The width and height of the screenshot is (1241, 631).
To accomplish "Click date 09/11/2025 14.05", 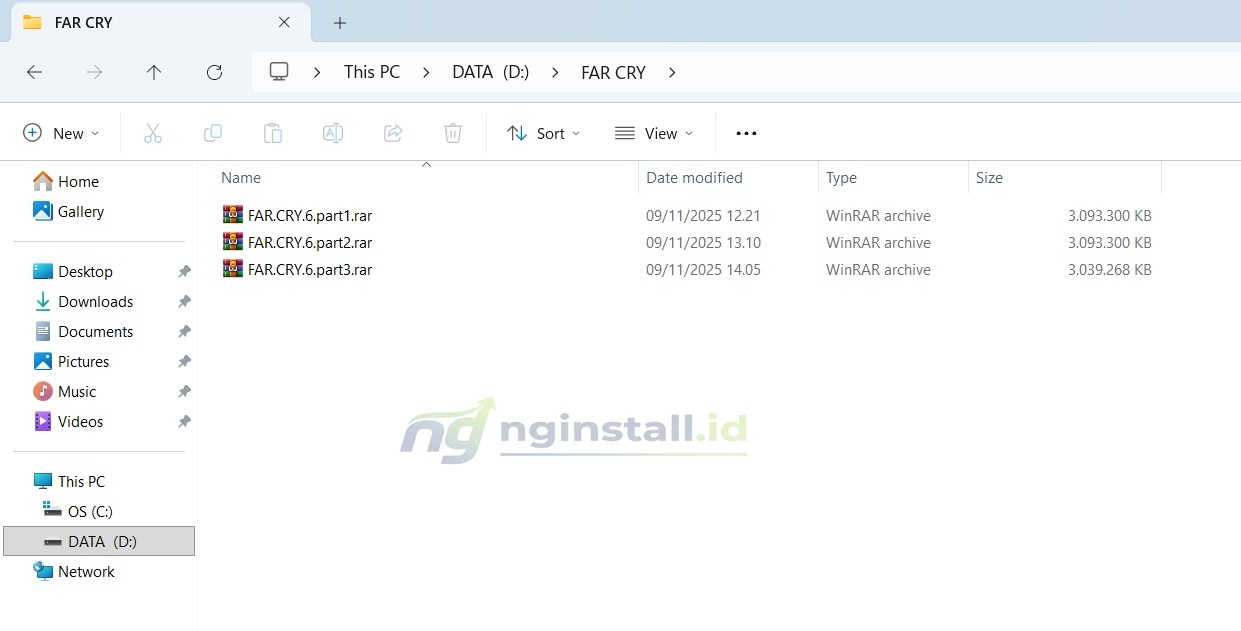I will [703, 269].
